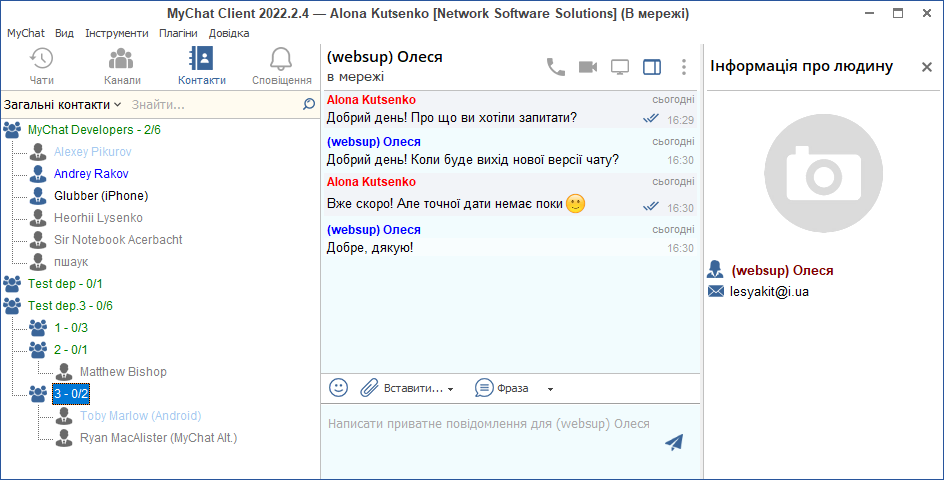Image resolution: width=944 pixels, height=480 pixels.
Task: Select contact Andrey Rakov
Action: [91, 173]
